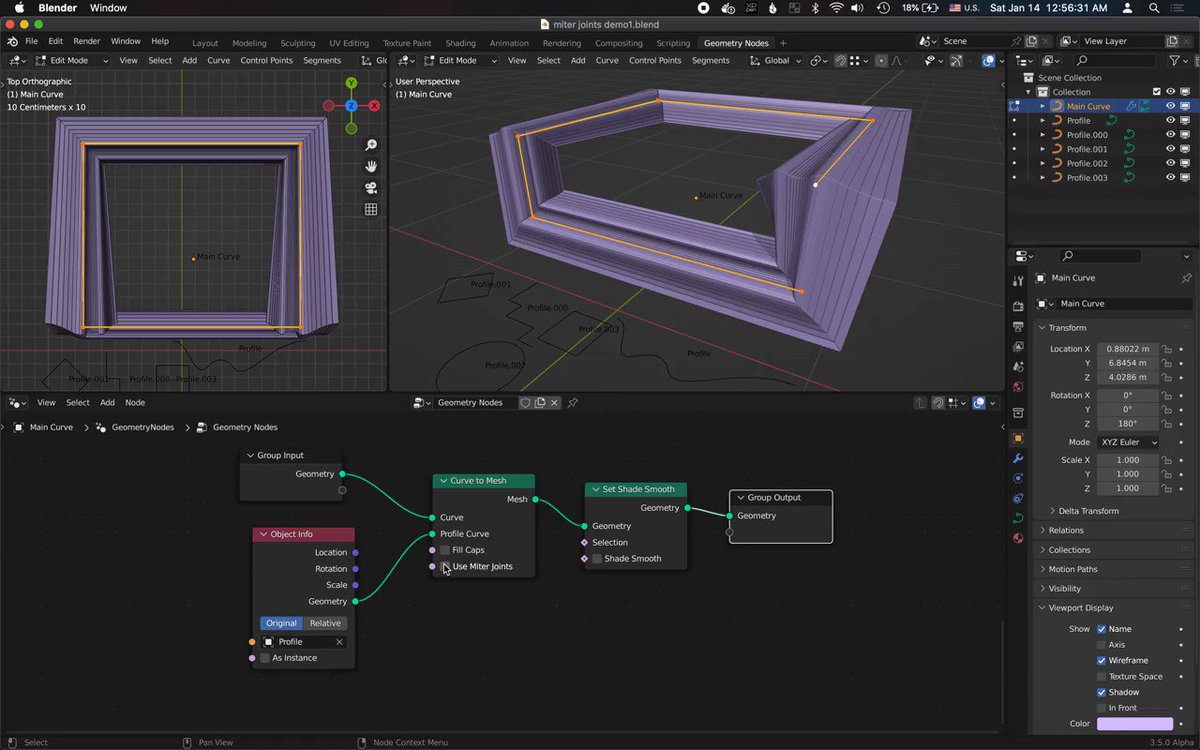The image size is (1200, 750).
Task: Click the camera view icon in the left viewport
Action: point(371,188)
